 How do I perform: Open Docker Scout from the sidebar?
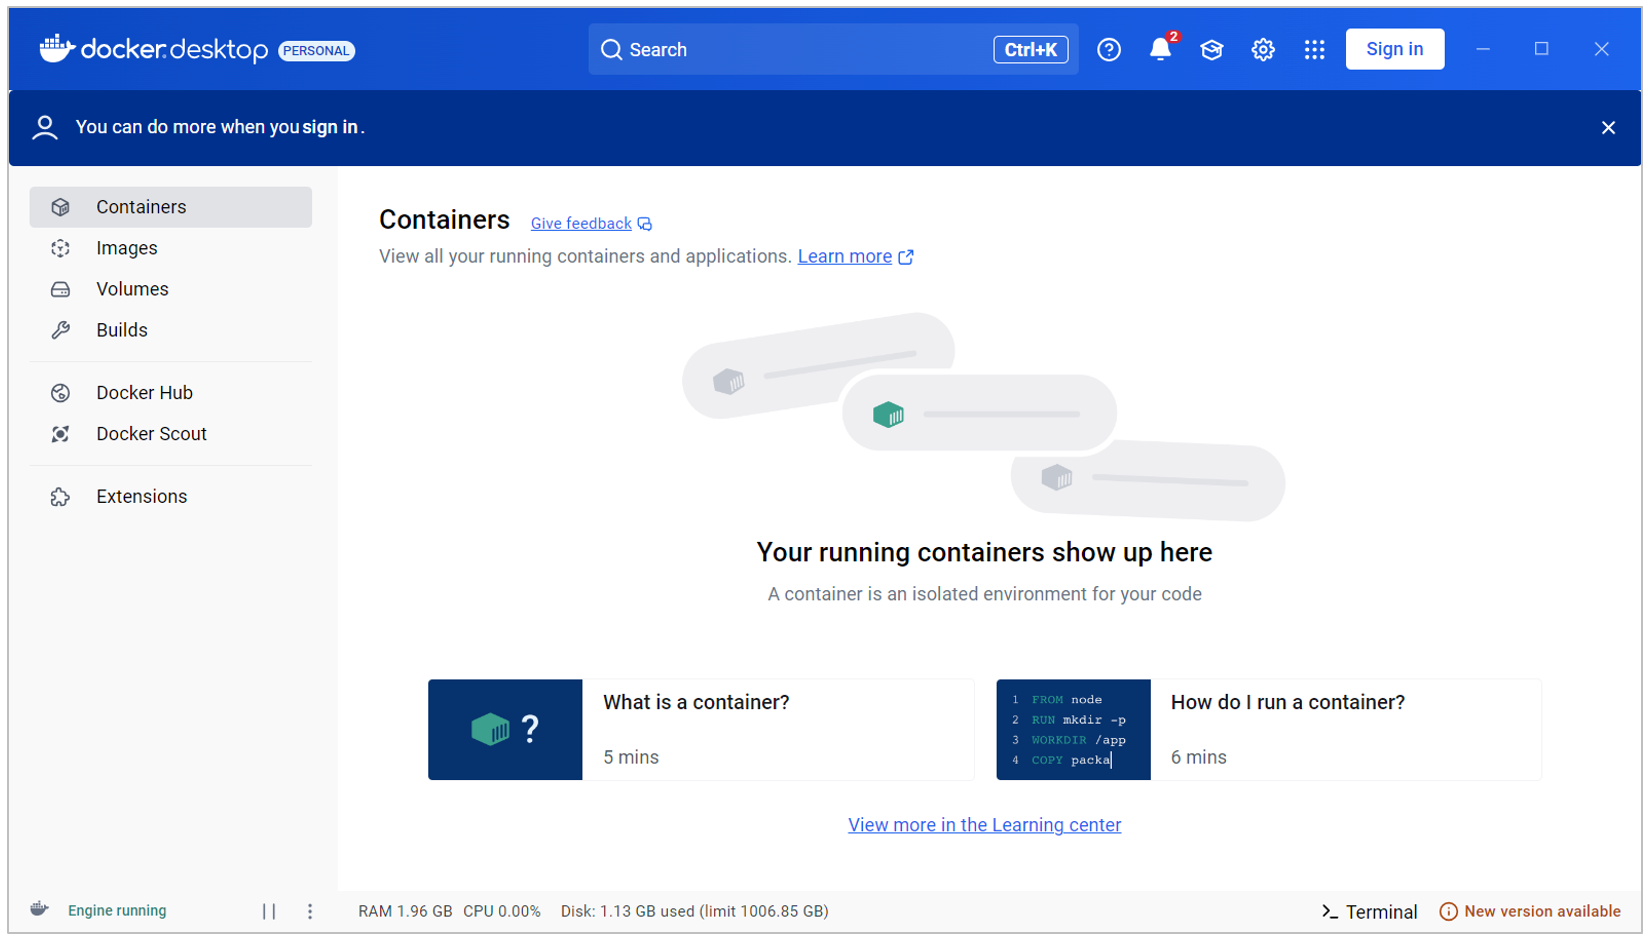(x=151, y=433)
